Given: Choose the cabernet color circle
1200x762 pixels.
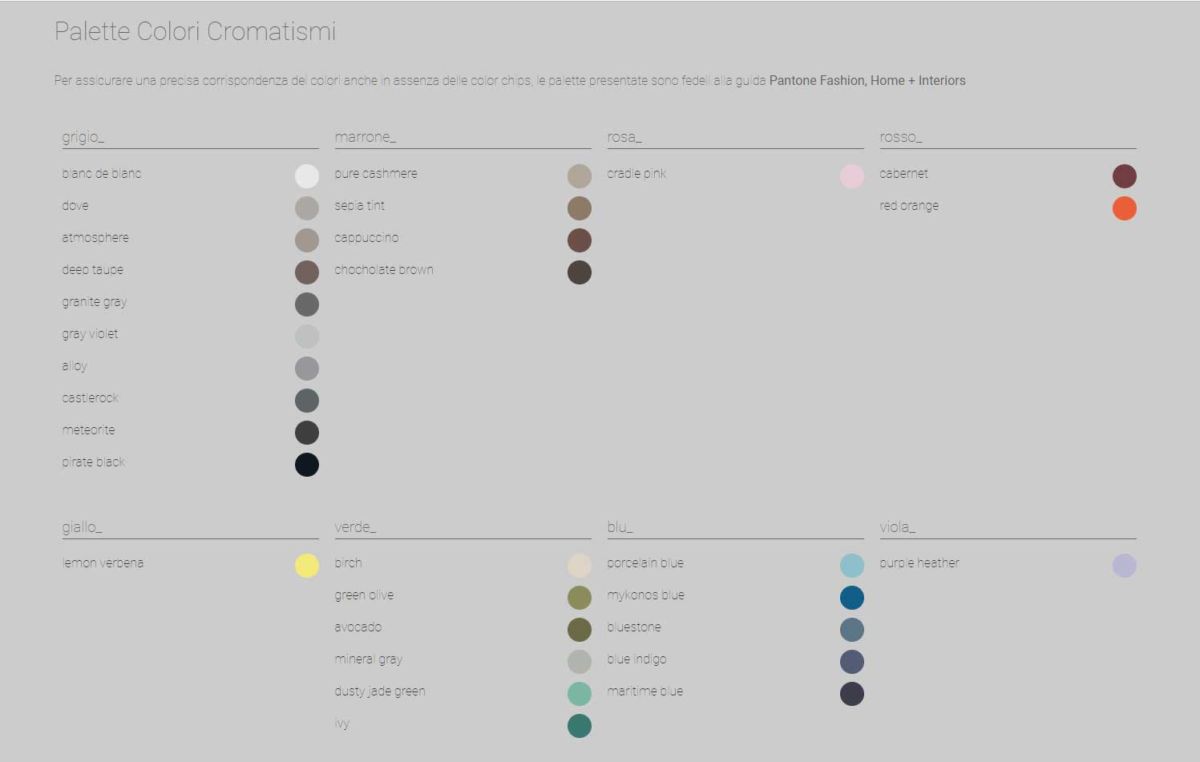Looking at the screenshot, I should (1124, 177).
